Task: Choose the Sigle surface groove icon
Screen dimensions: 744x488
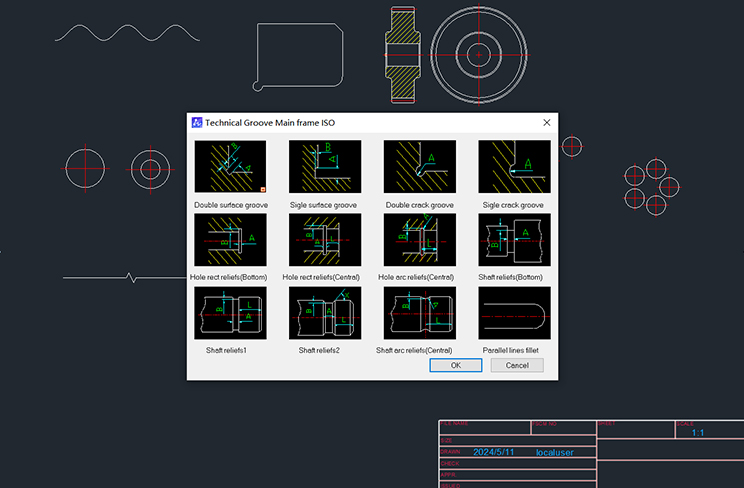Action: (325, 167)
